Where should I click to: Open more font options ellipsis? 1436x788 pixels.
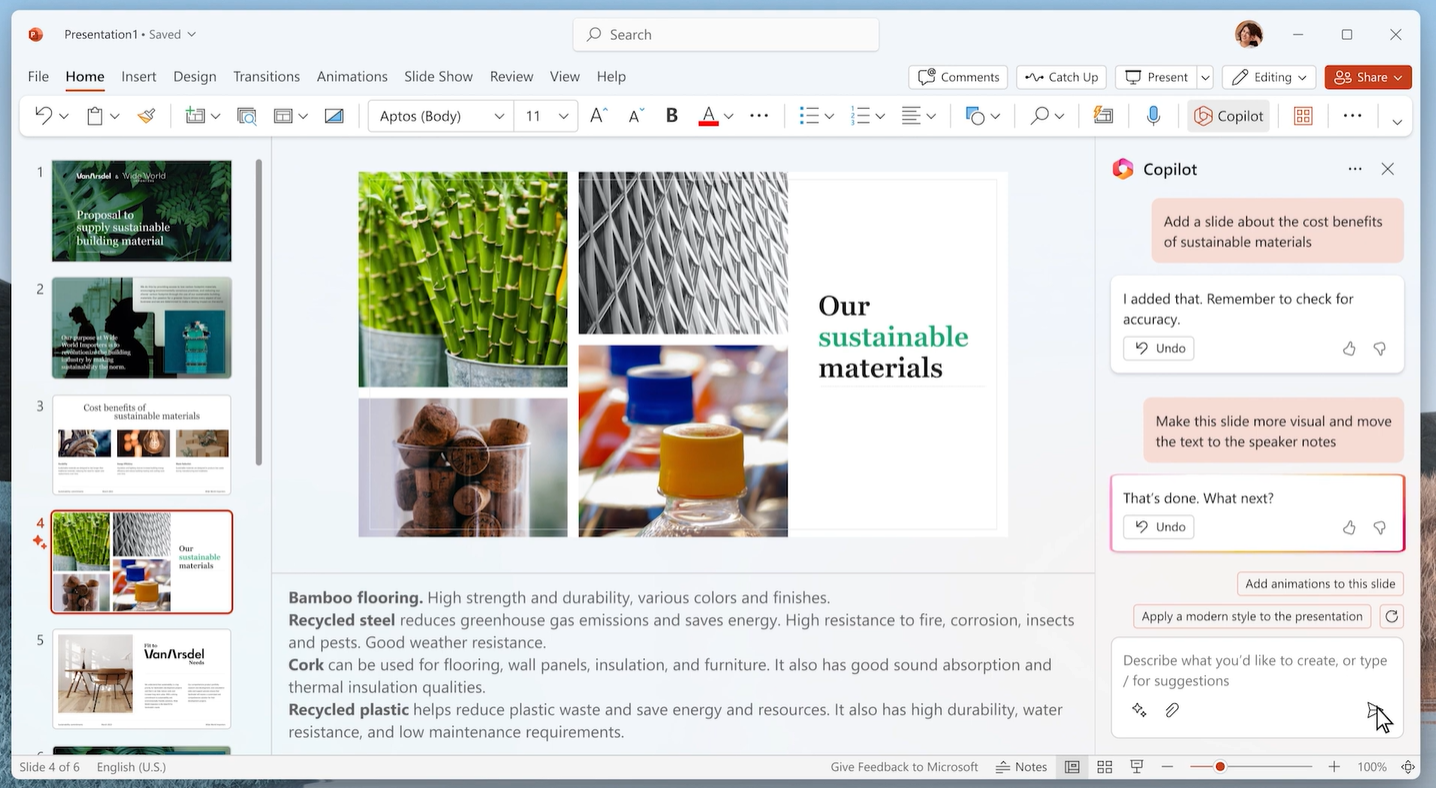pos(759,116)
